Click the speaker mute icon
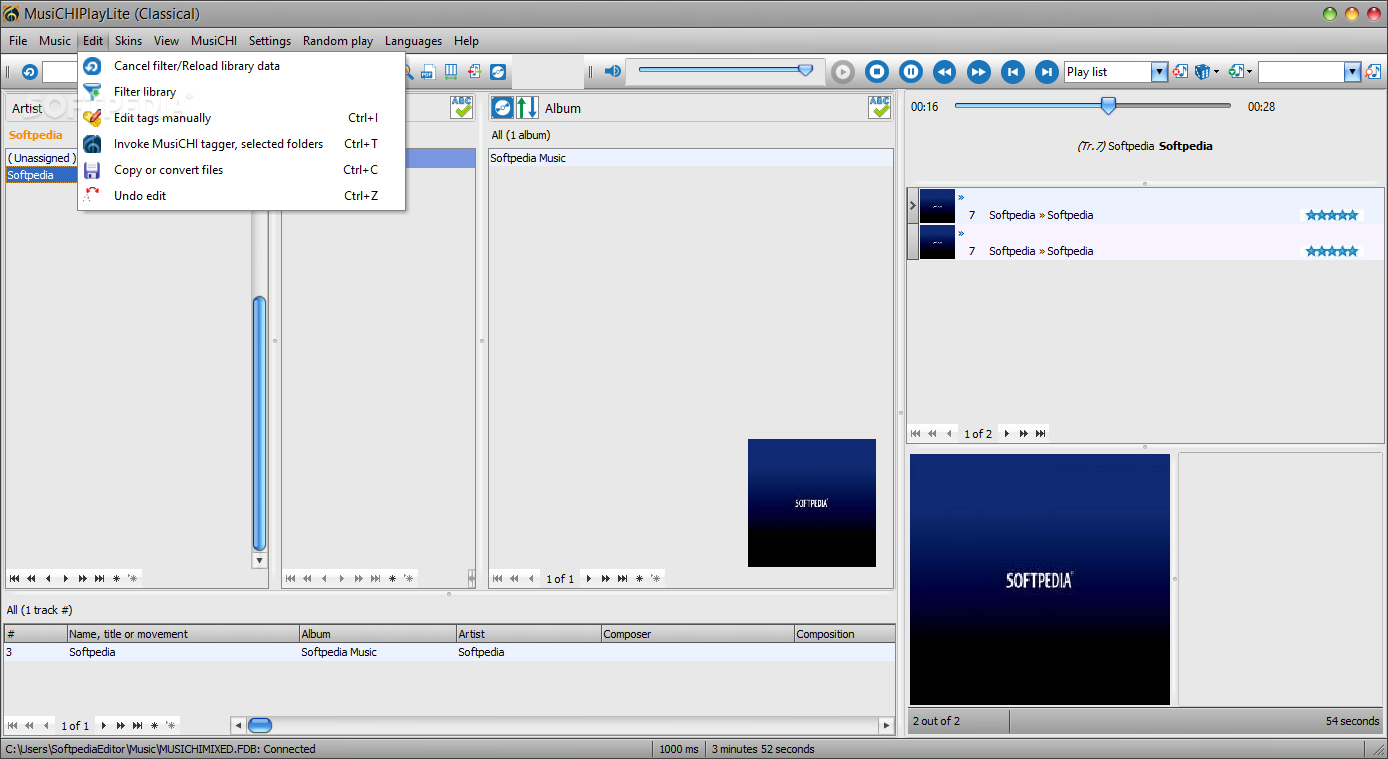The width and height of the screenshot is (1388, 759). 612,71
